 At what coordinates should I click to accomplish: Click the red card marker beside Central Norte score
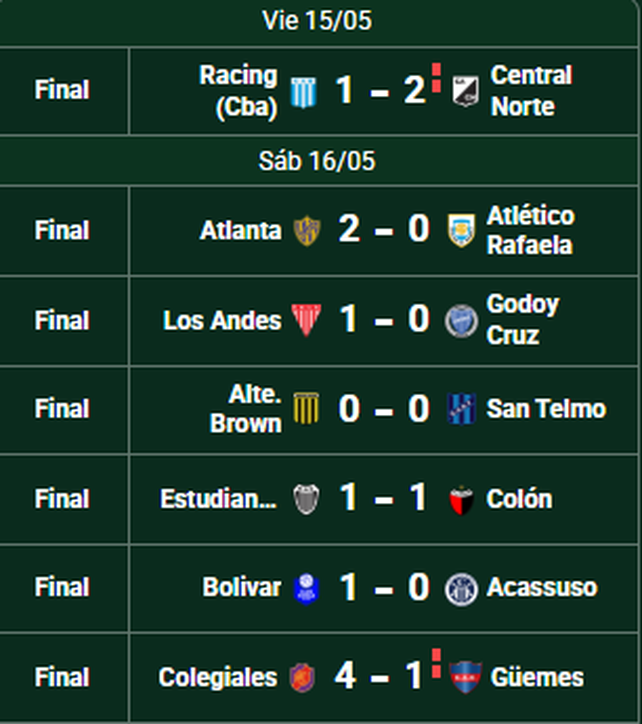click(436, 78)
